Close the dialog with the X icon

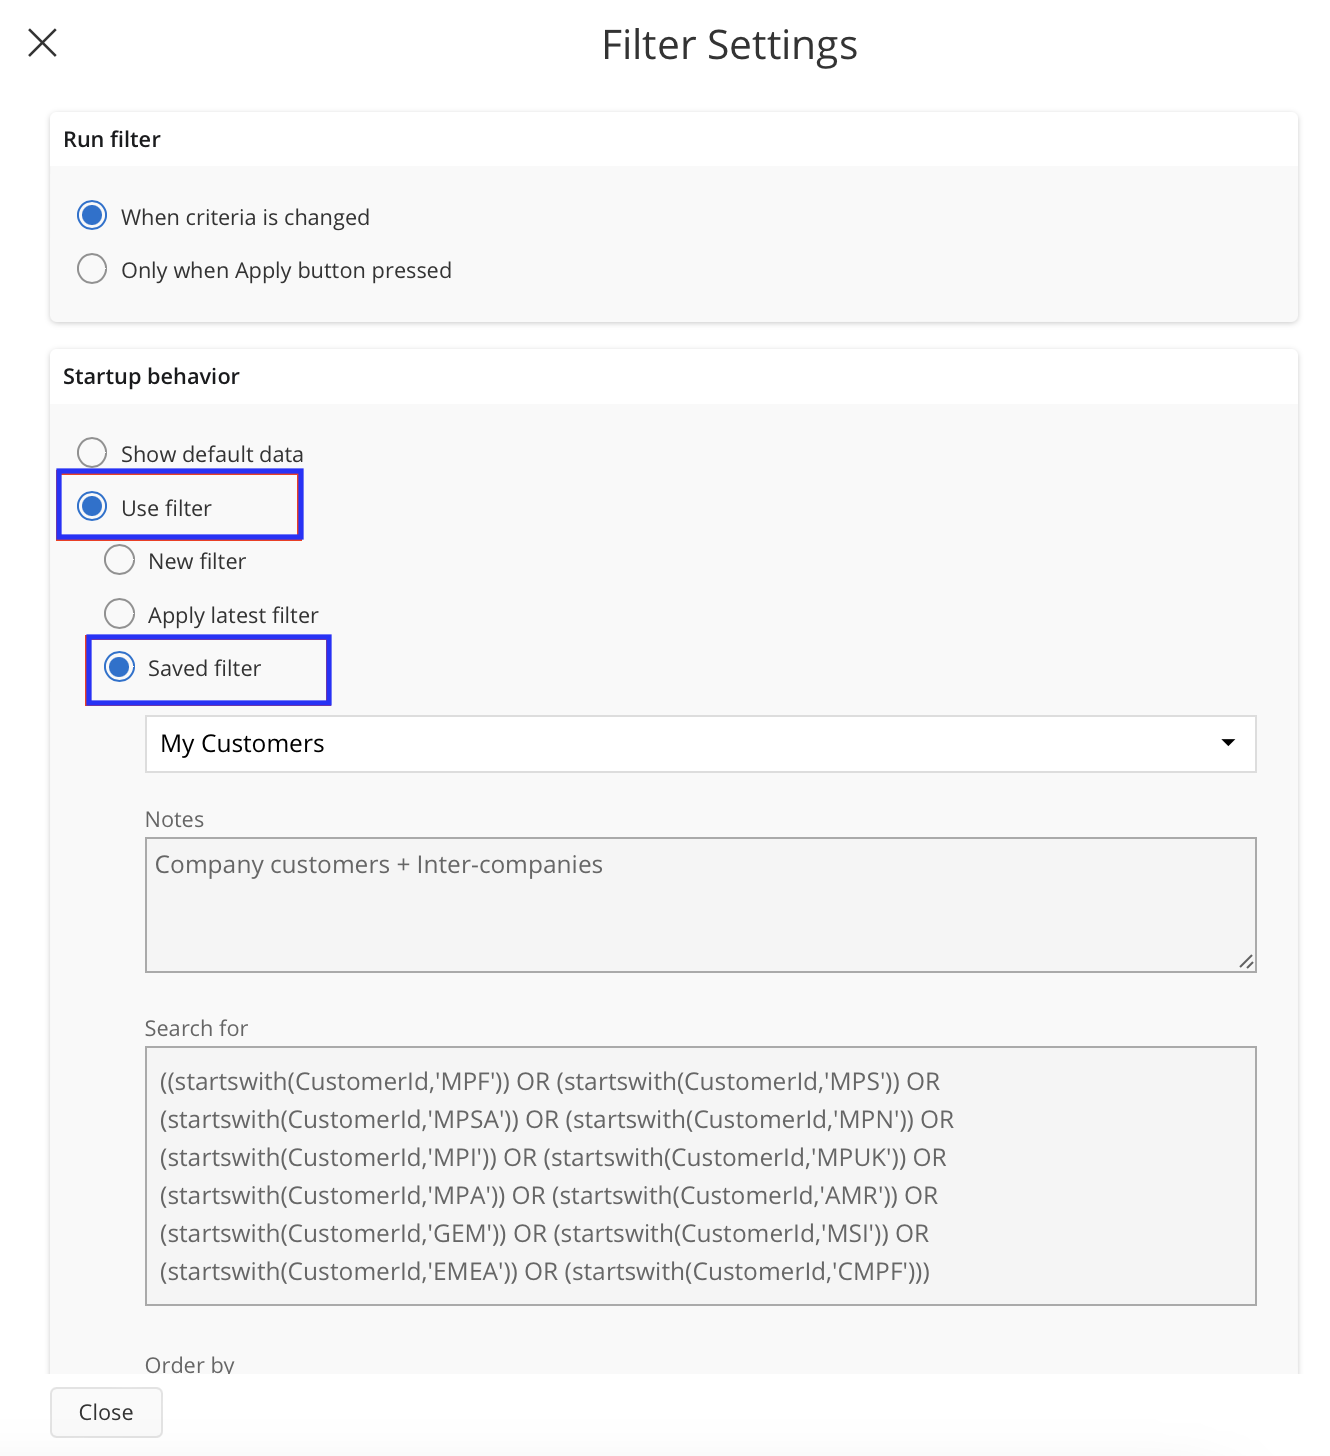coord(43,43)
